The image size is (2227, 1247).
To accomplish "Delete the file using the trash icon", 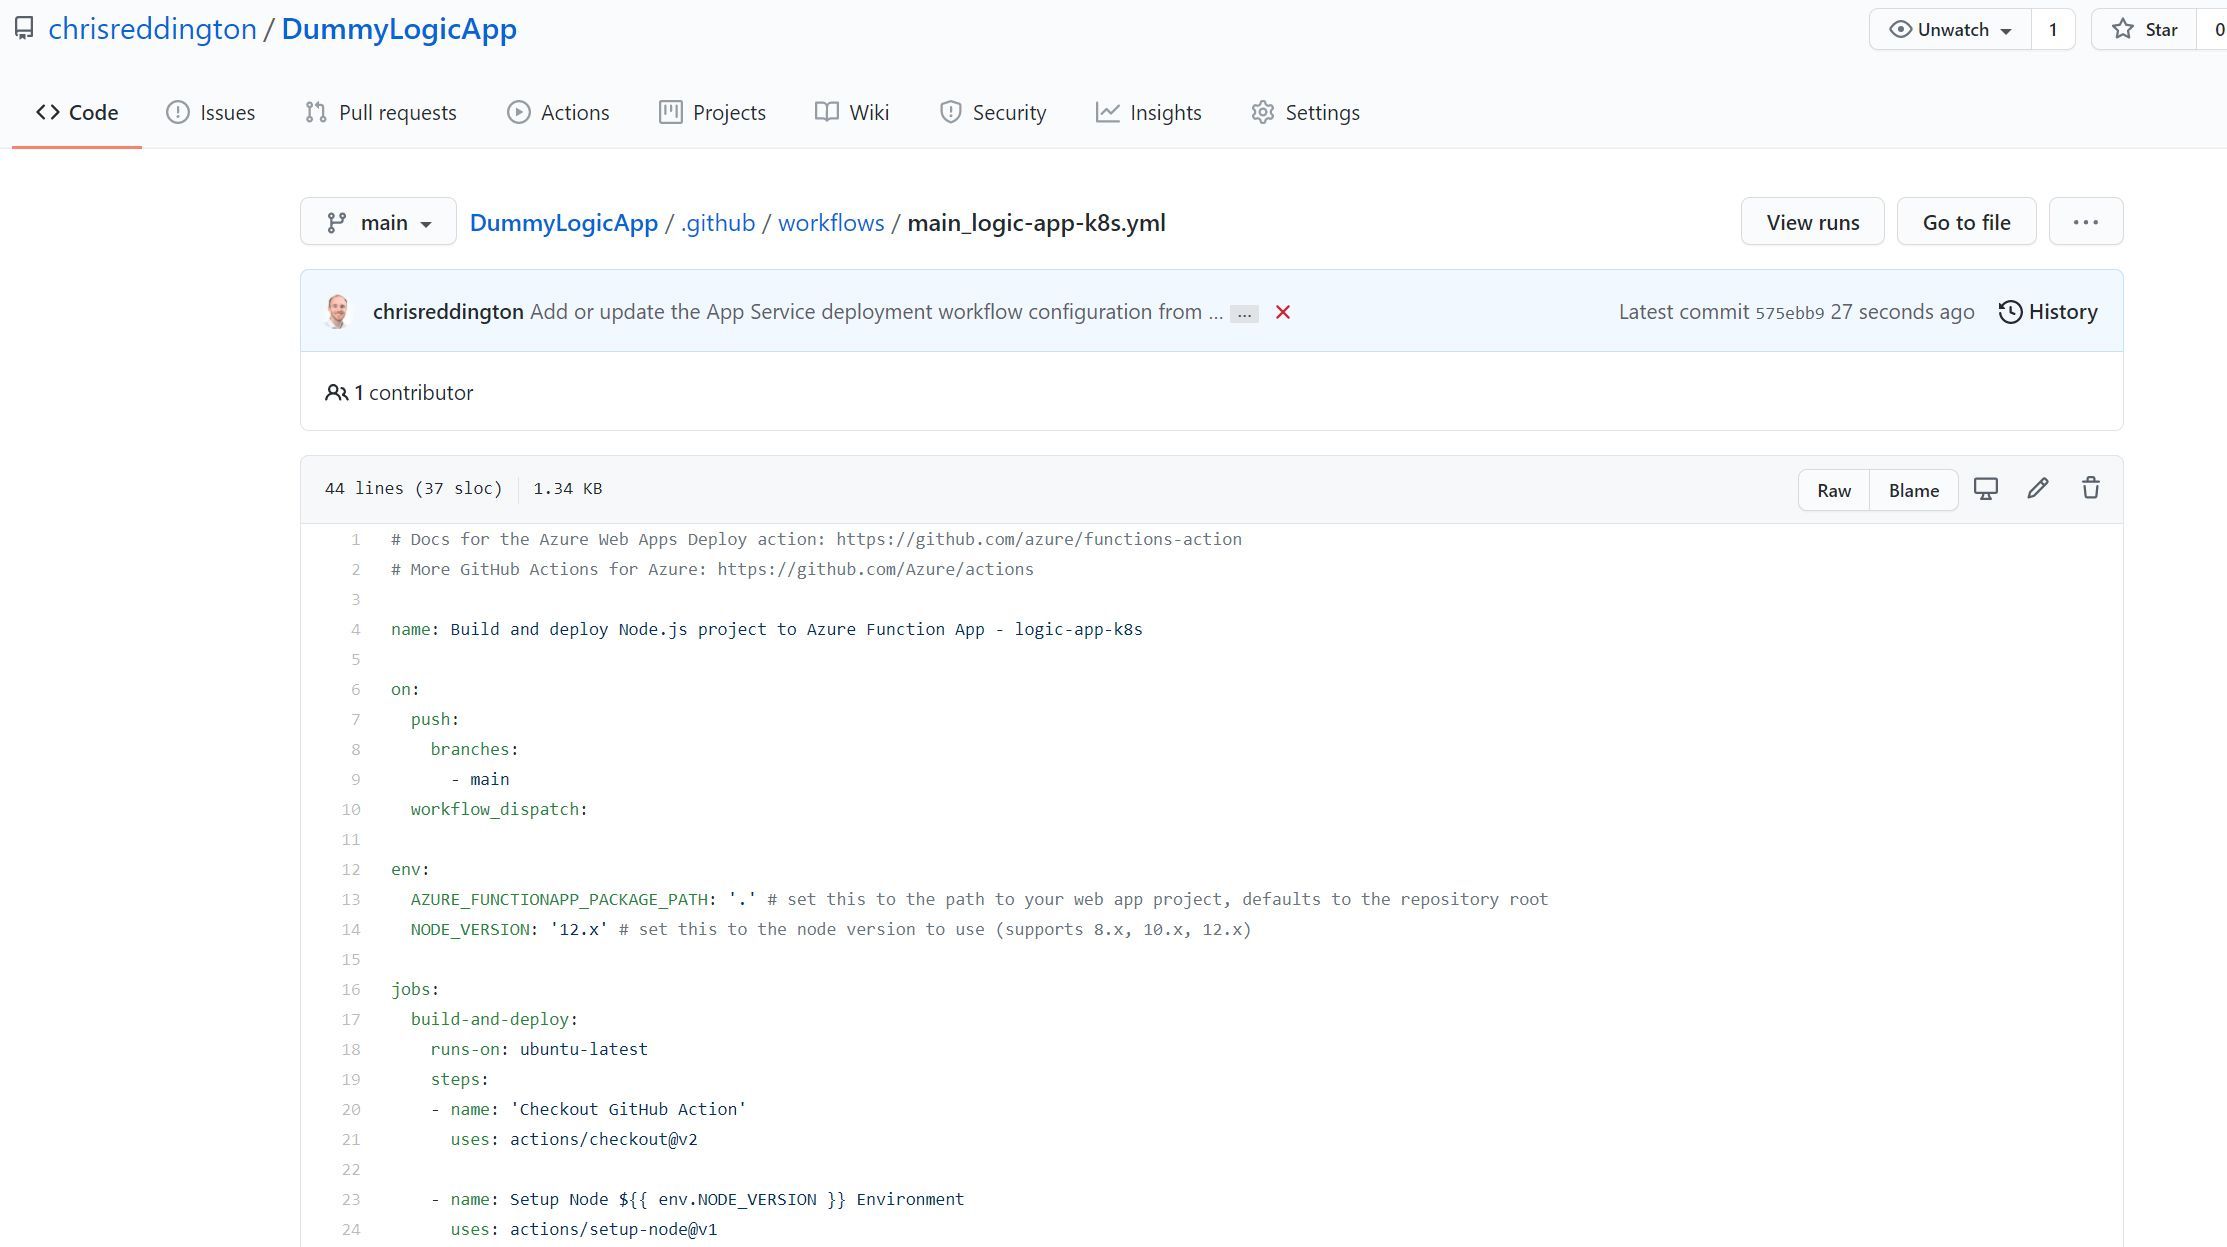I will click(2090, 489).
